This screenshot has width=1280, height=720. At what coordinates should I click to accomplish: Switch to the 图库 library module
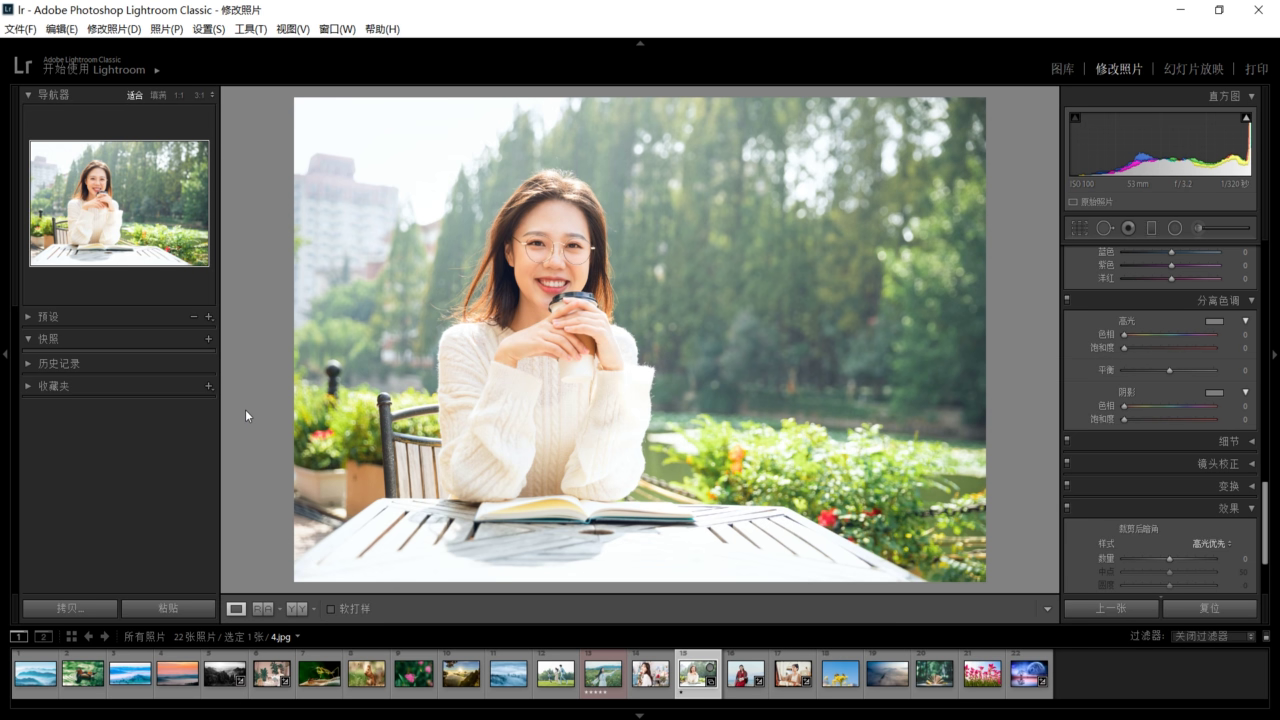tap(1062, 69)
